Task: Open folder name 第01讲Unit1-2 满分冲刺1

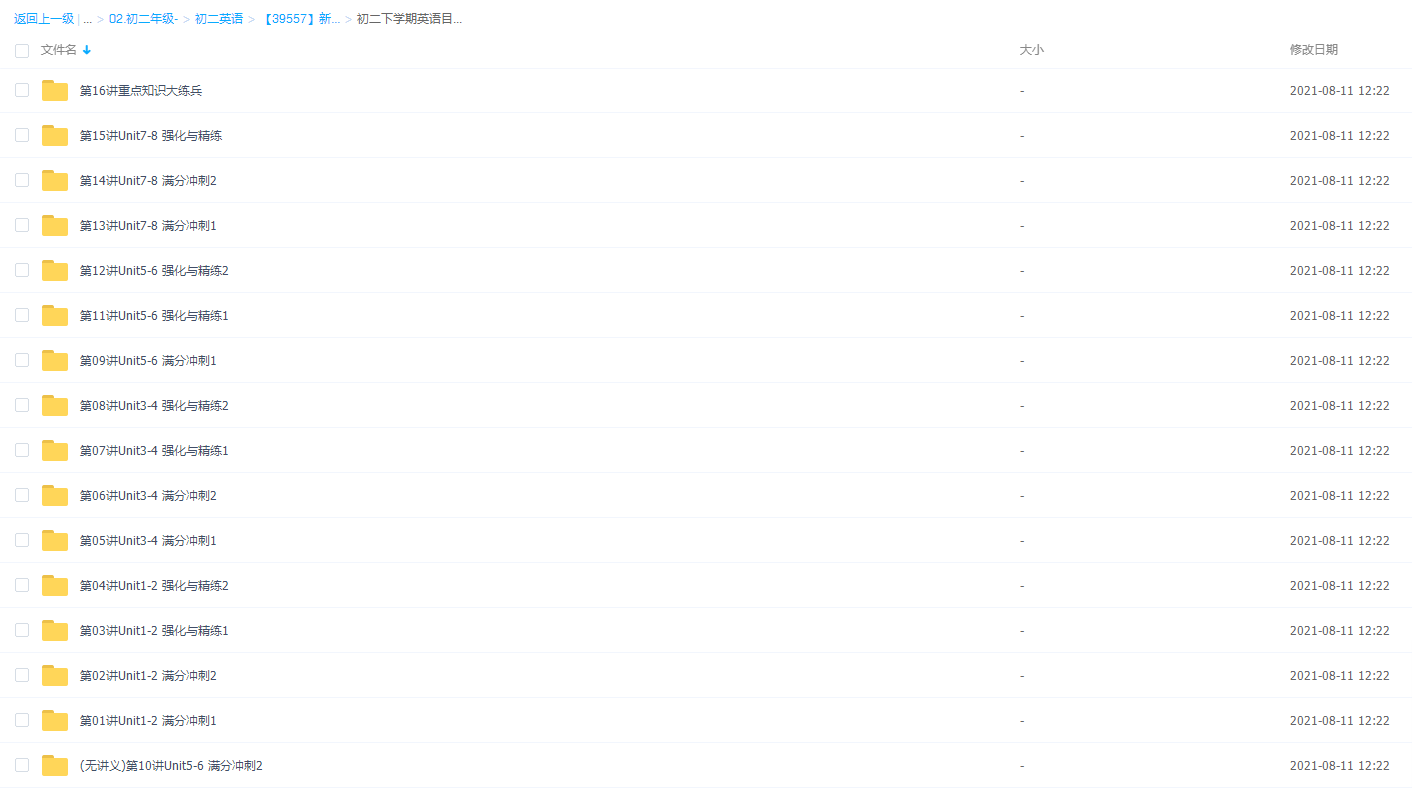Action: [x=148, y=721]
